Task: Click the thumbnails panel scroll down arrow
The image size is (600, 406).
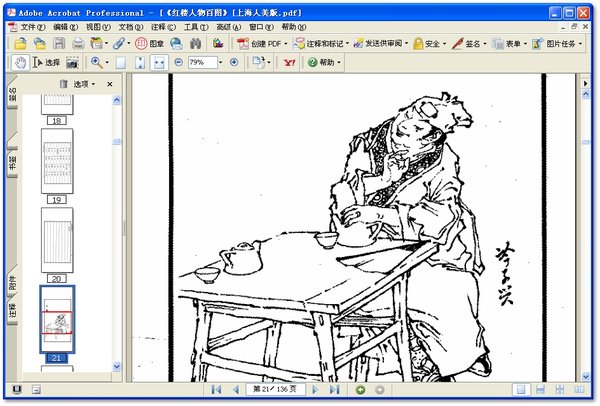Action: pyautogui.click(x=117, y=367)
